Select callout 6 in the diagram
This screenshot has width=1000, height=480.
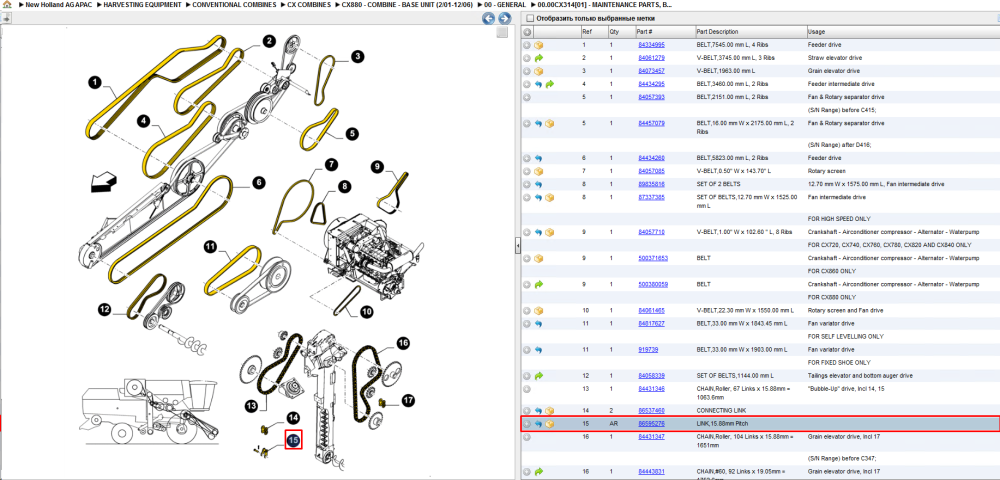pos(258,183)
